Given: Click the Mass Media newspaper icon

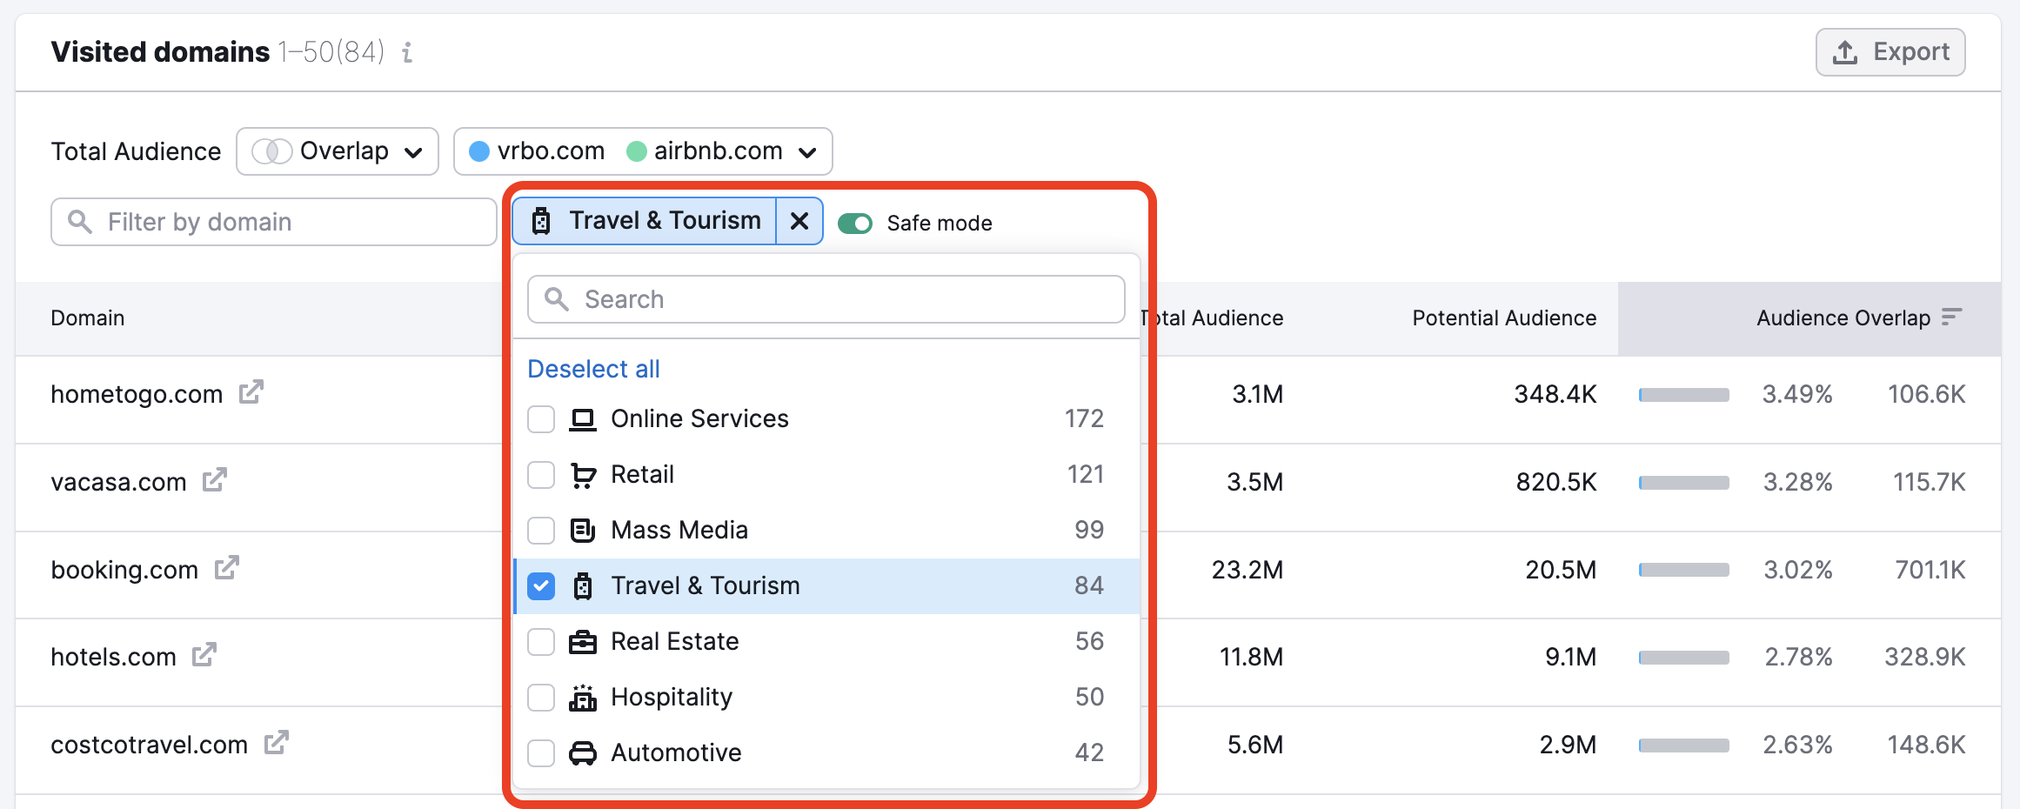Looking at the screenshot, I should point(583,530).
